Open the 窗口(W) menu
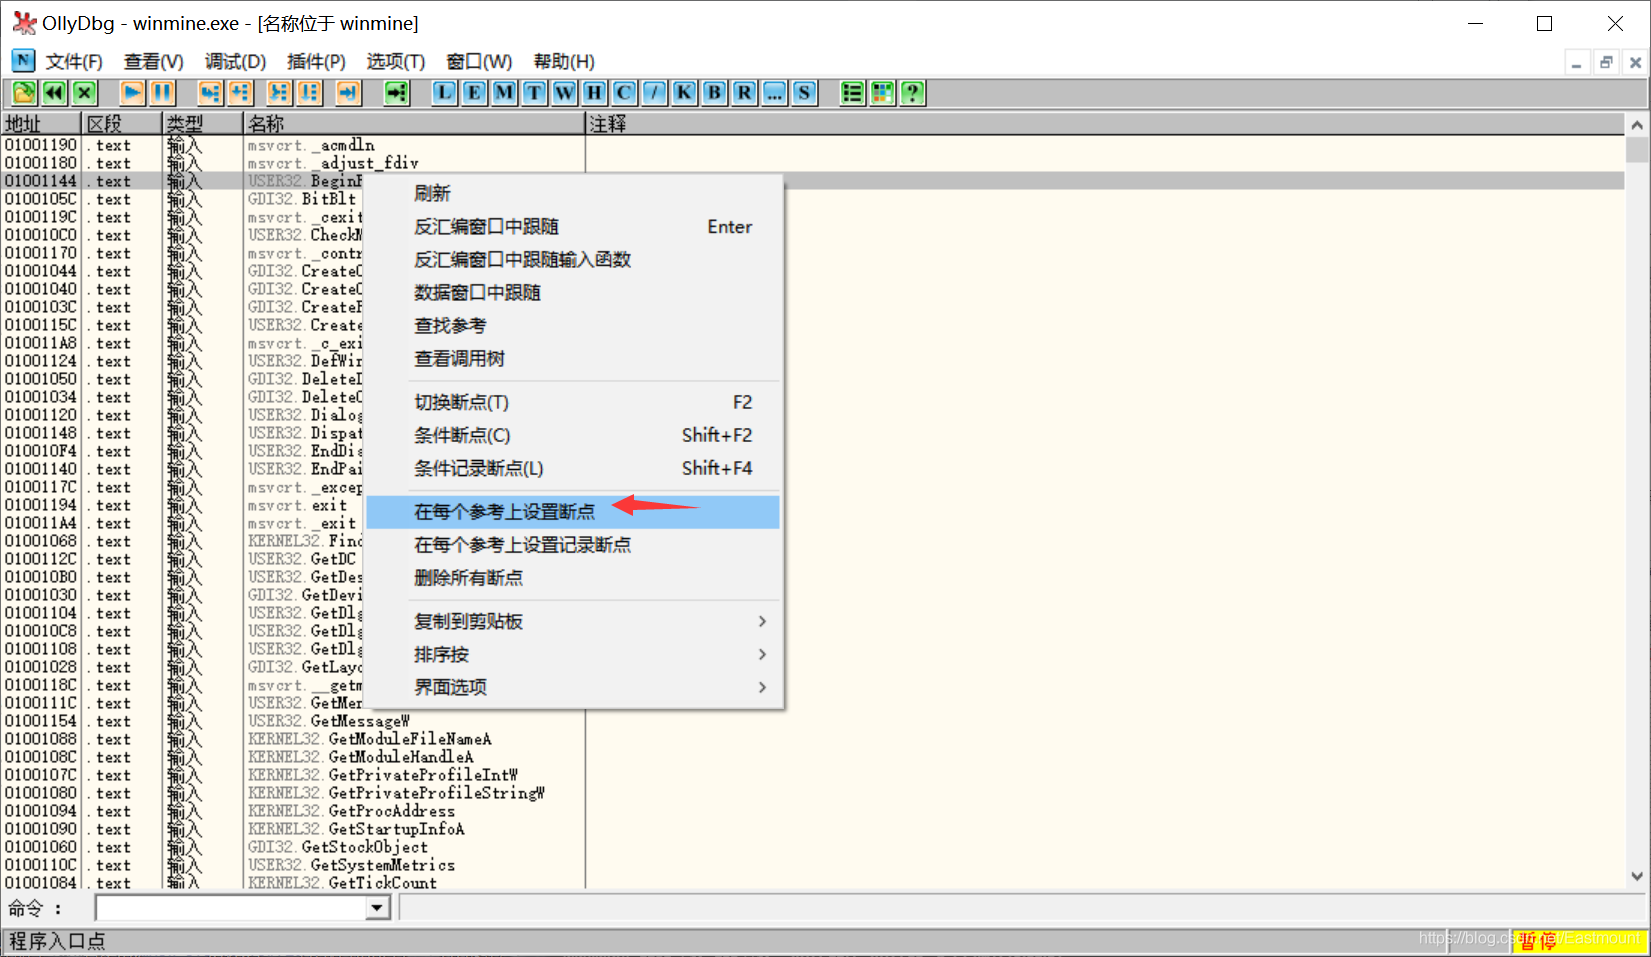 pyautogui.click(x=479, y=62)
